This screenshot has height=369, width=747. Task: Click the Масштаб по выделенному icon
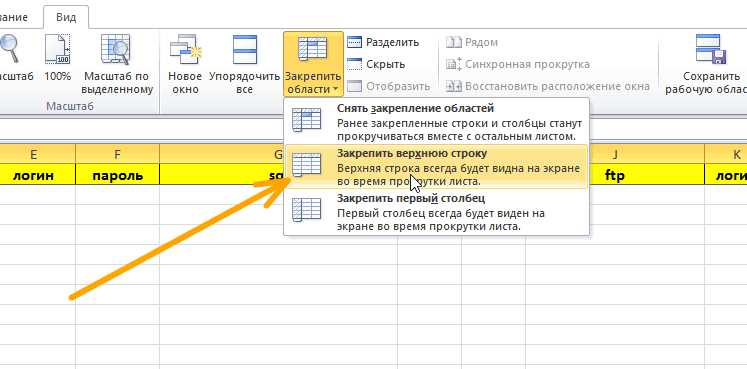[116, 50]
